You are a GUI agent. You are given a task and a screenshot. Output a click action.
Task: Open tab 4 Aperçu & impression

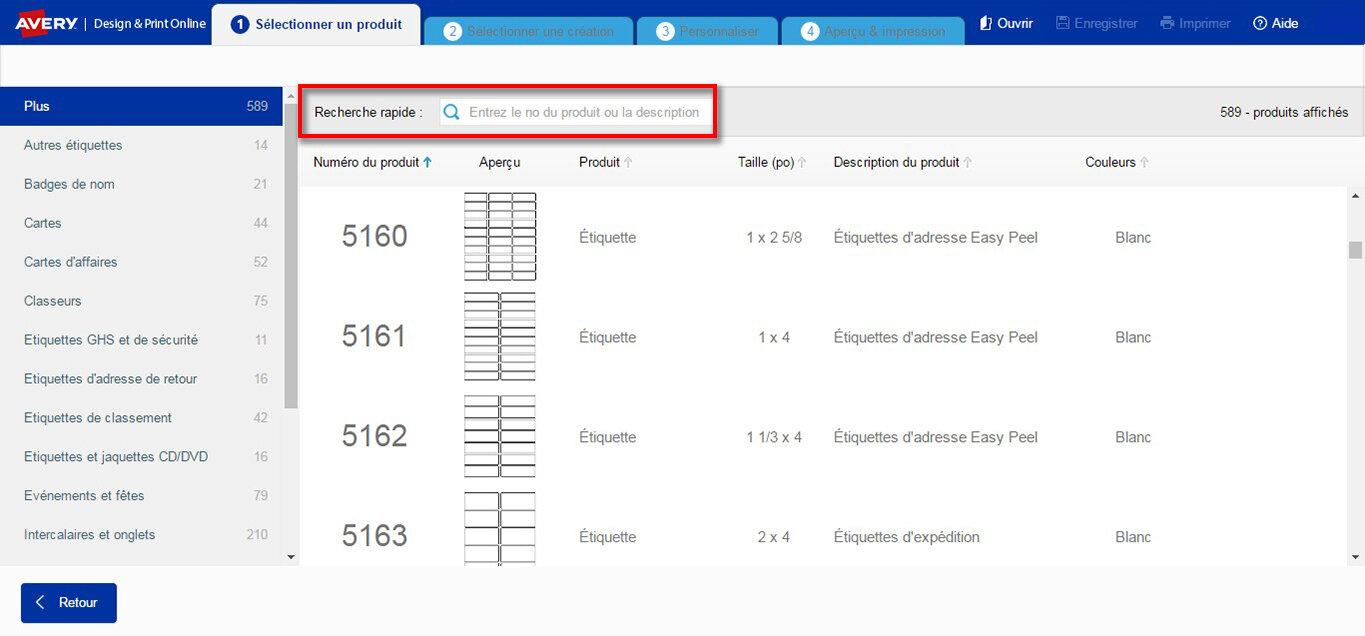(873, 31)
